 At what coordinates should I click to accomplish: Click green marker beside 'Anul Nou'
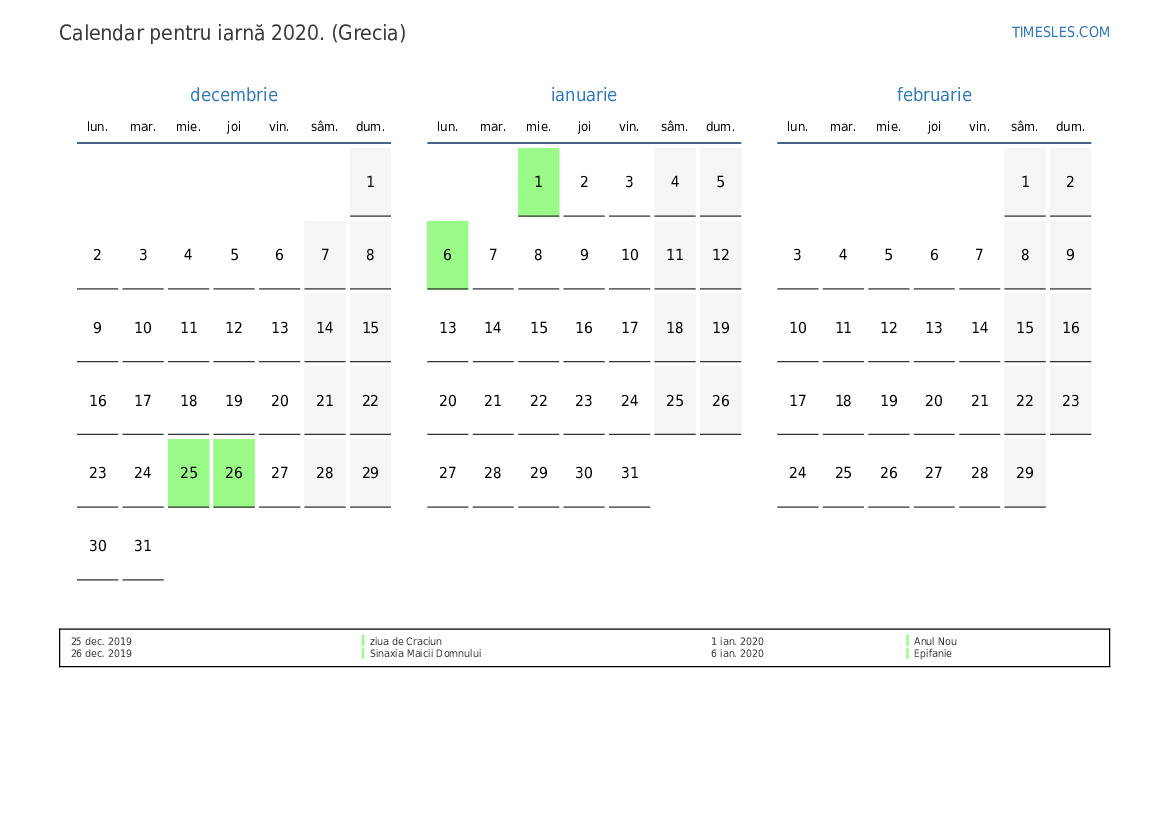(x=907, y=641)
